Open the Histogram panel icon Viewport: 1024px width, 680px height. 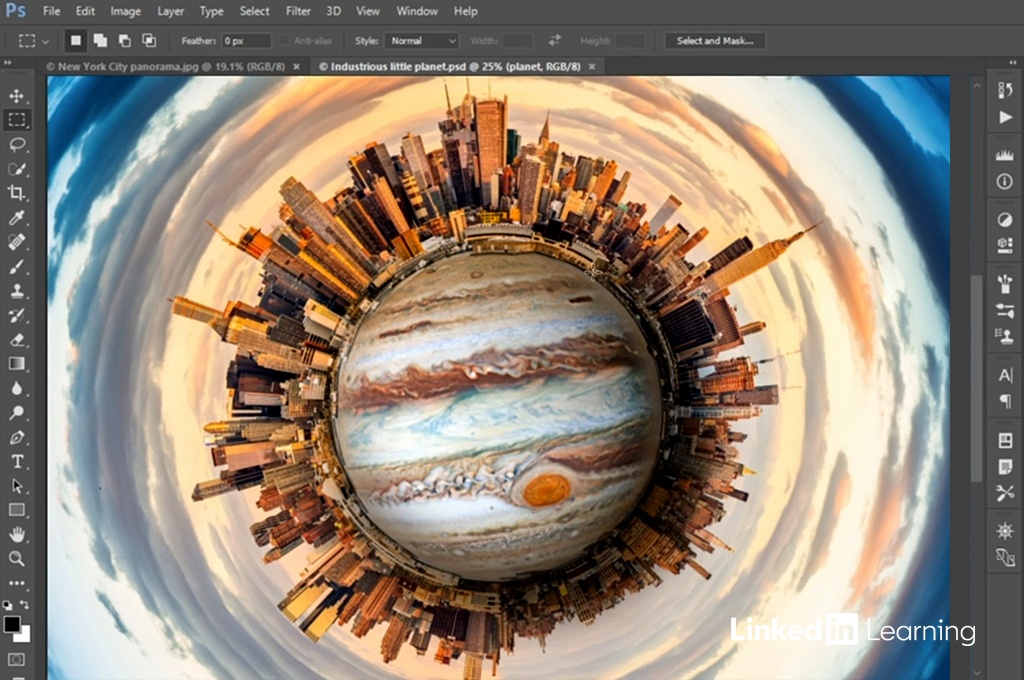pos(1005,156)
